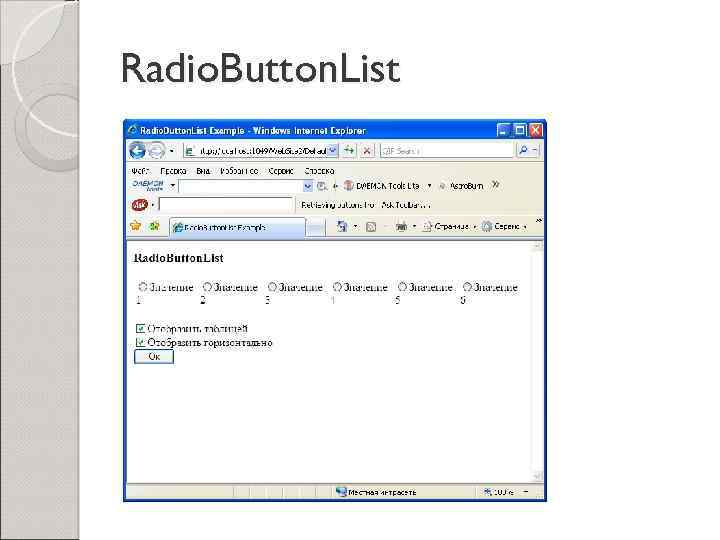This screenshot has width=720, height=540.
Task: Click the Ok button
Action: click(154, 356)
